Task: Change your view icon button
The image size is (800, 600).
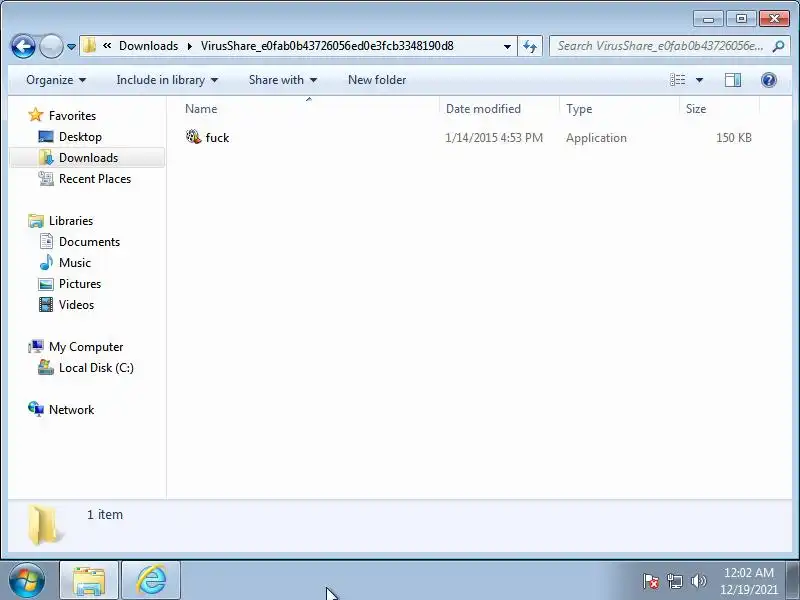Action: click(x=678, y=80)
